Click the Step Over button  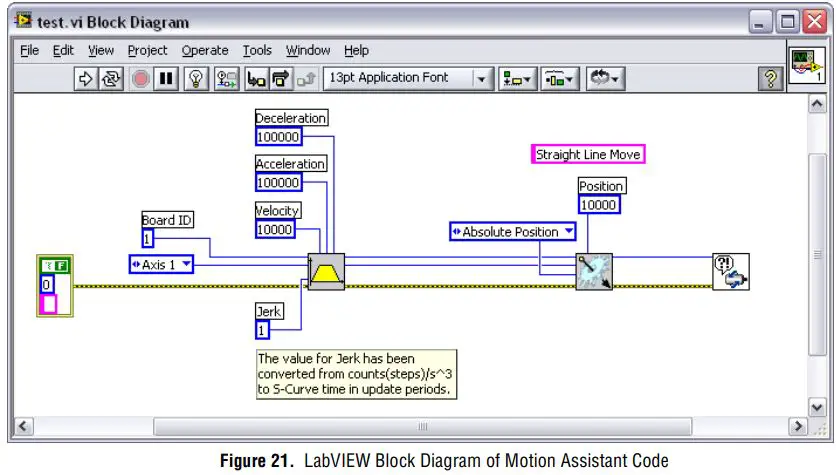tap(281, 79)
